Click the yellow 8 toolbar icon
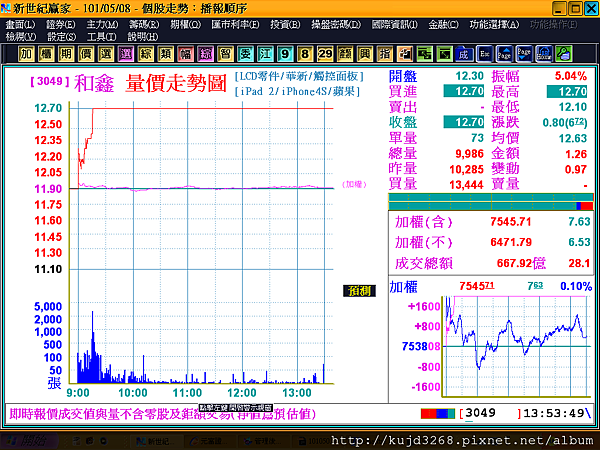 [x=305, y=54]
